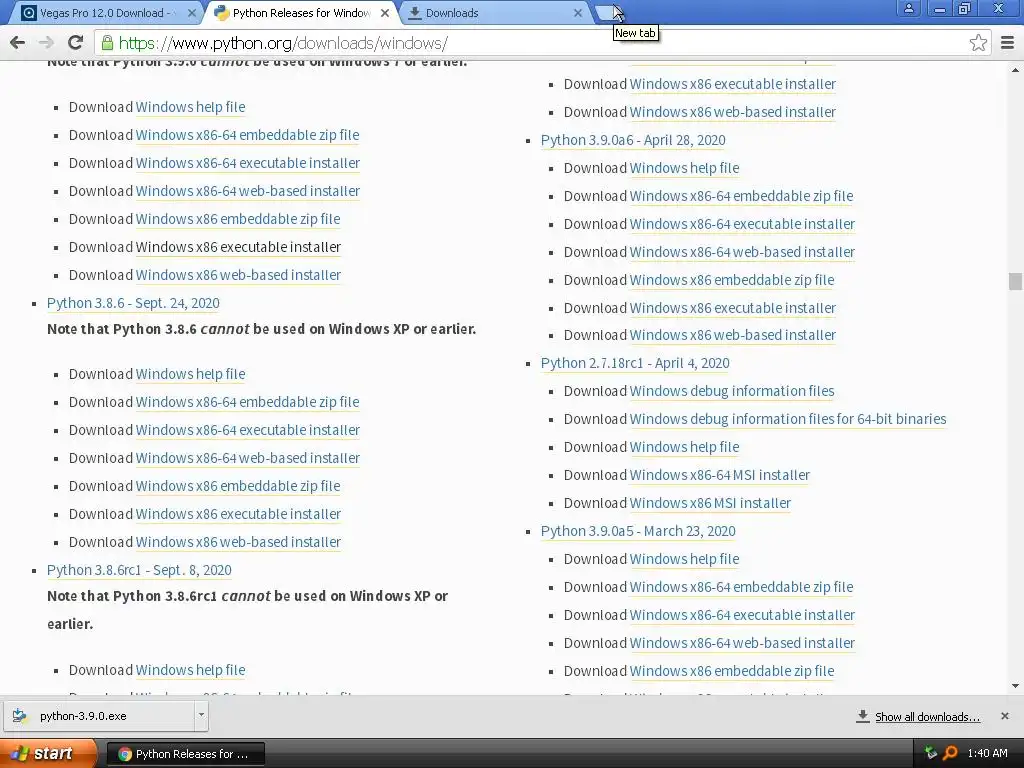Screen dimensions: 1024x768
Task: Click Windows x86-64 embeddable zip file under Python 3.8.6
Action: click(x=248, y=402)
